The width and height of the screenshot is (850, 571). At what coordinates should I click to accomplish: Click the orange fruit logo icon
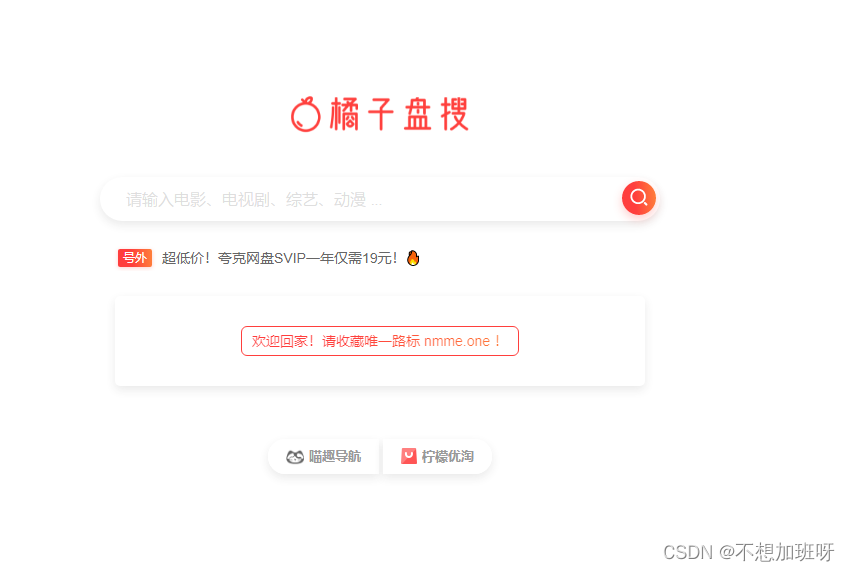[306, 114]
